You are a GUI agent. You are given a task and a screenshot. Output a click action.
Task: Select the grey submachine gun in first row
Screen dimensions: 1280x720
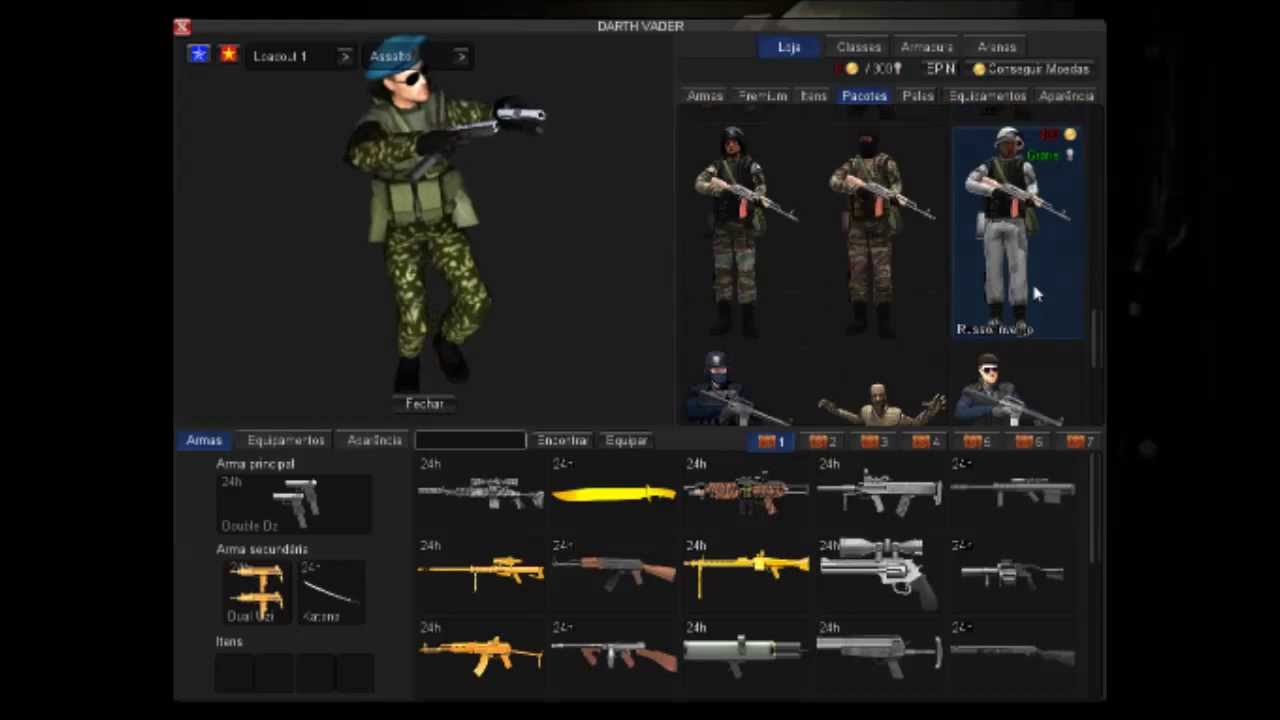[880, 491]
